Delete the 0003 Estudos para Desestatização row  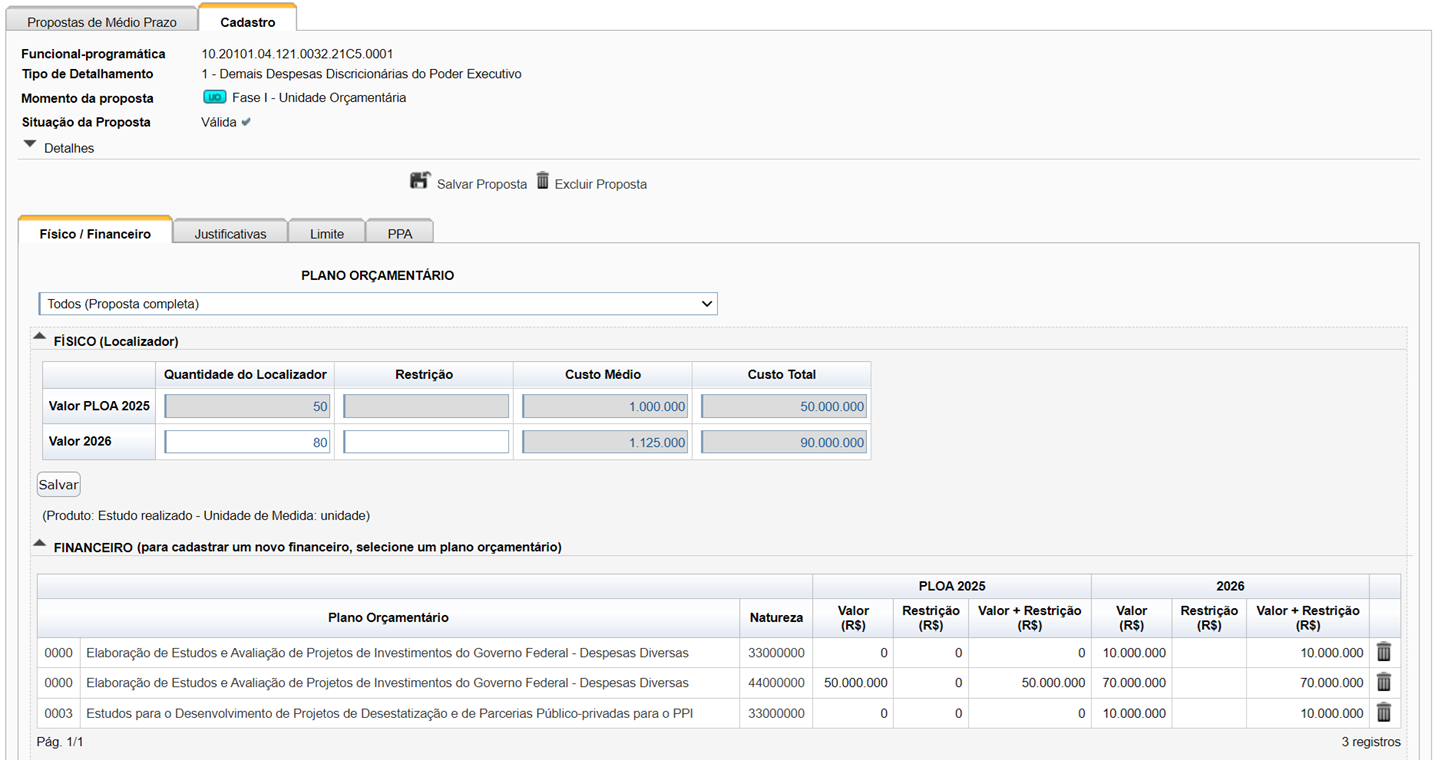1384,712
